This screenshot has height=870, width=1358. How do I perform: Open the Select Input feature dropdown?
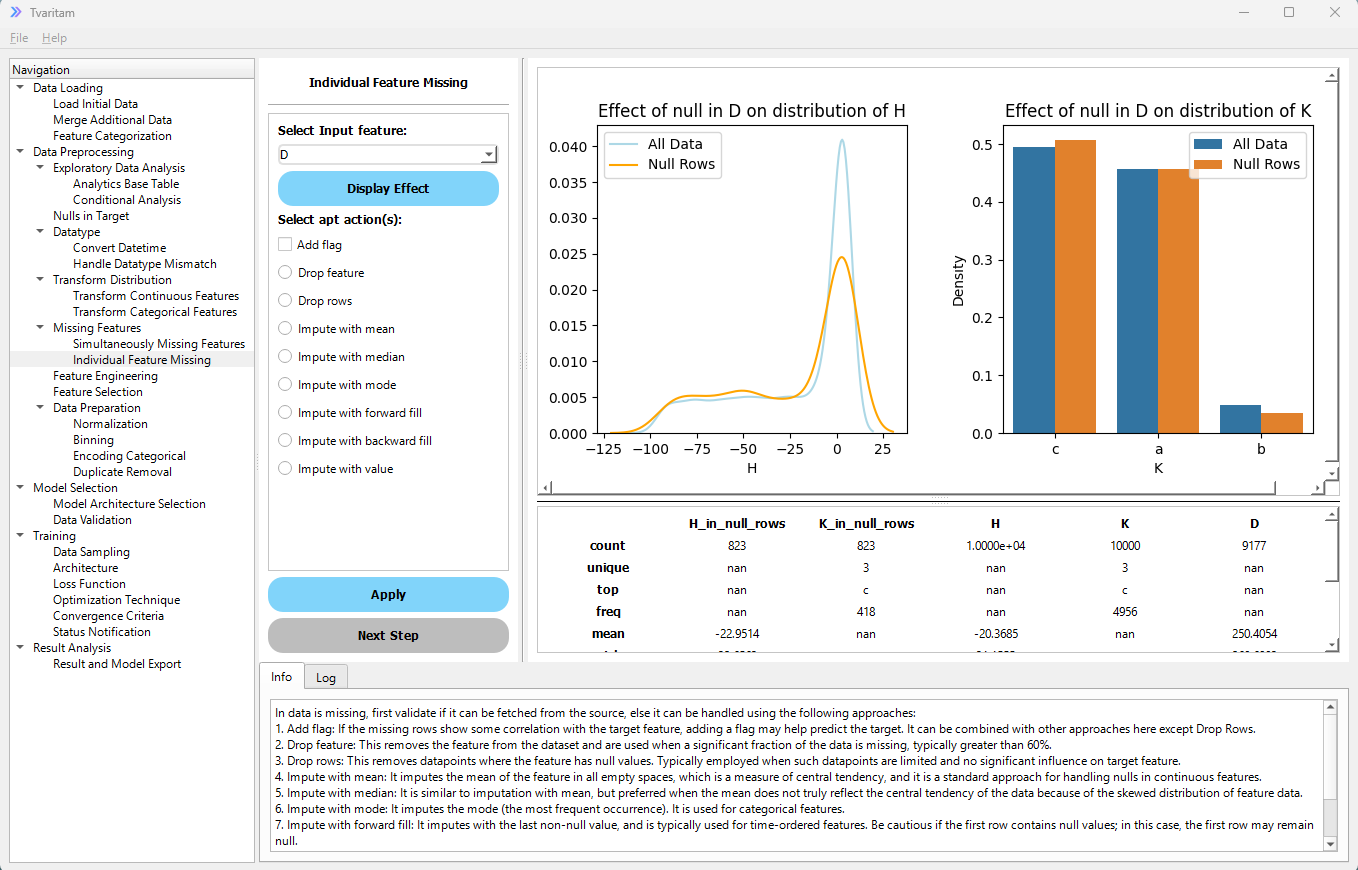[x=488, y=154]
